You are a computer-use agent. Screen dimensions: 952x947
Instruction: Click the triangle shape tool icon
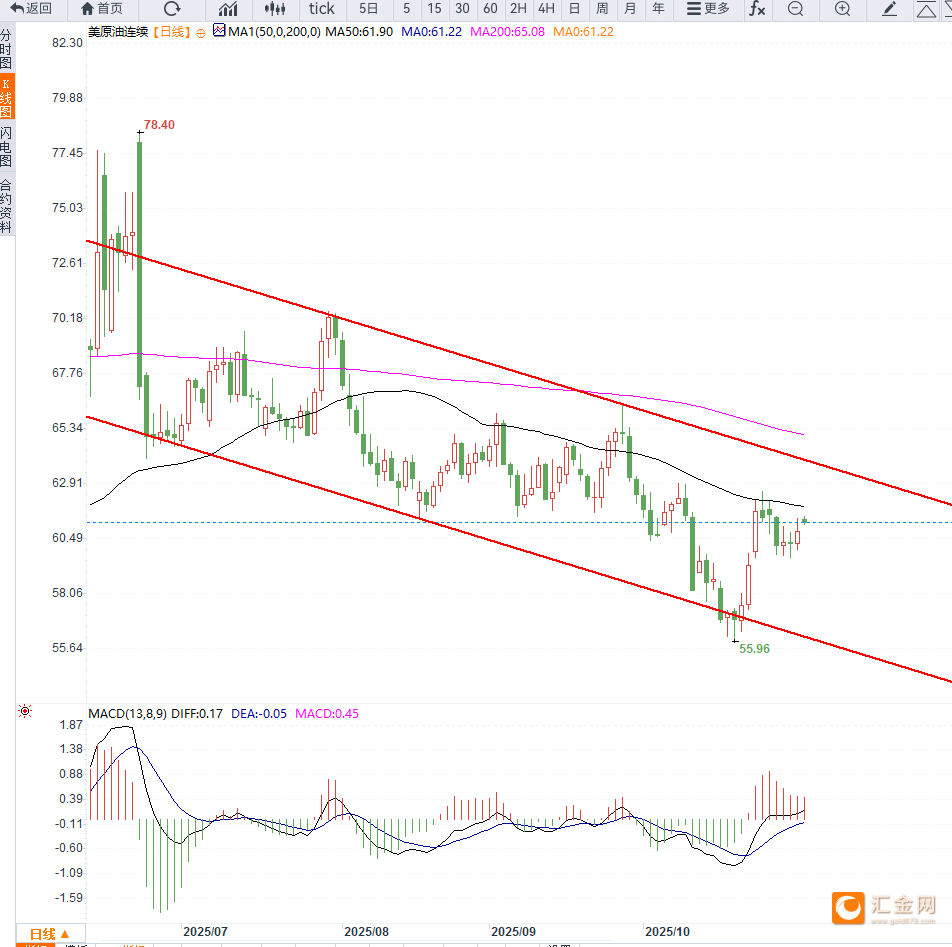926,10
